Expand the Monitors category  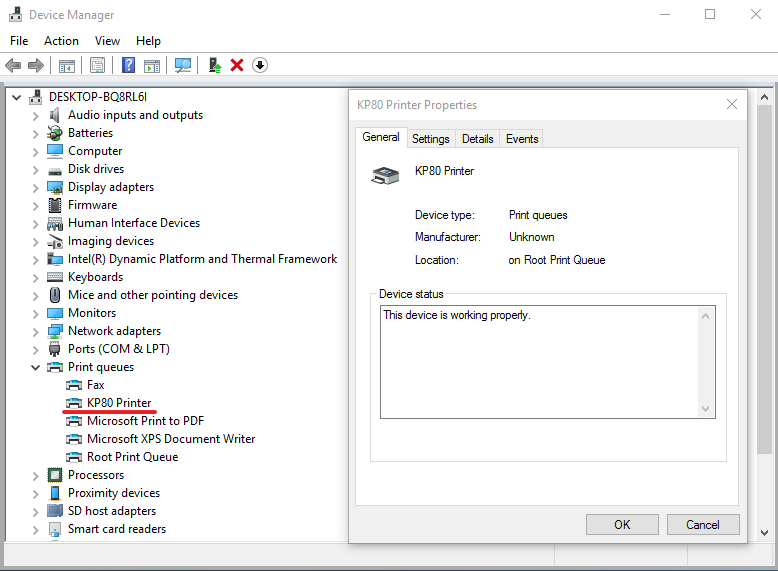tap(35, 314)
